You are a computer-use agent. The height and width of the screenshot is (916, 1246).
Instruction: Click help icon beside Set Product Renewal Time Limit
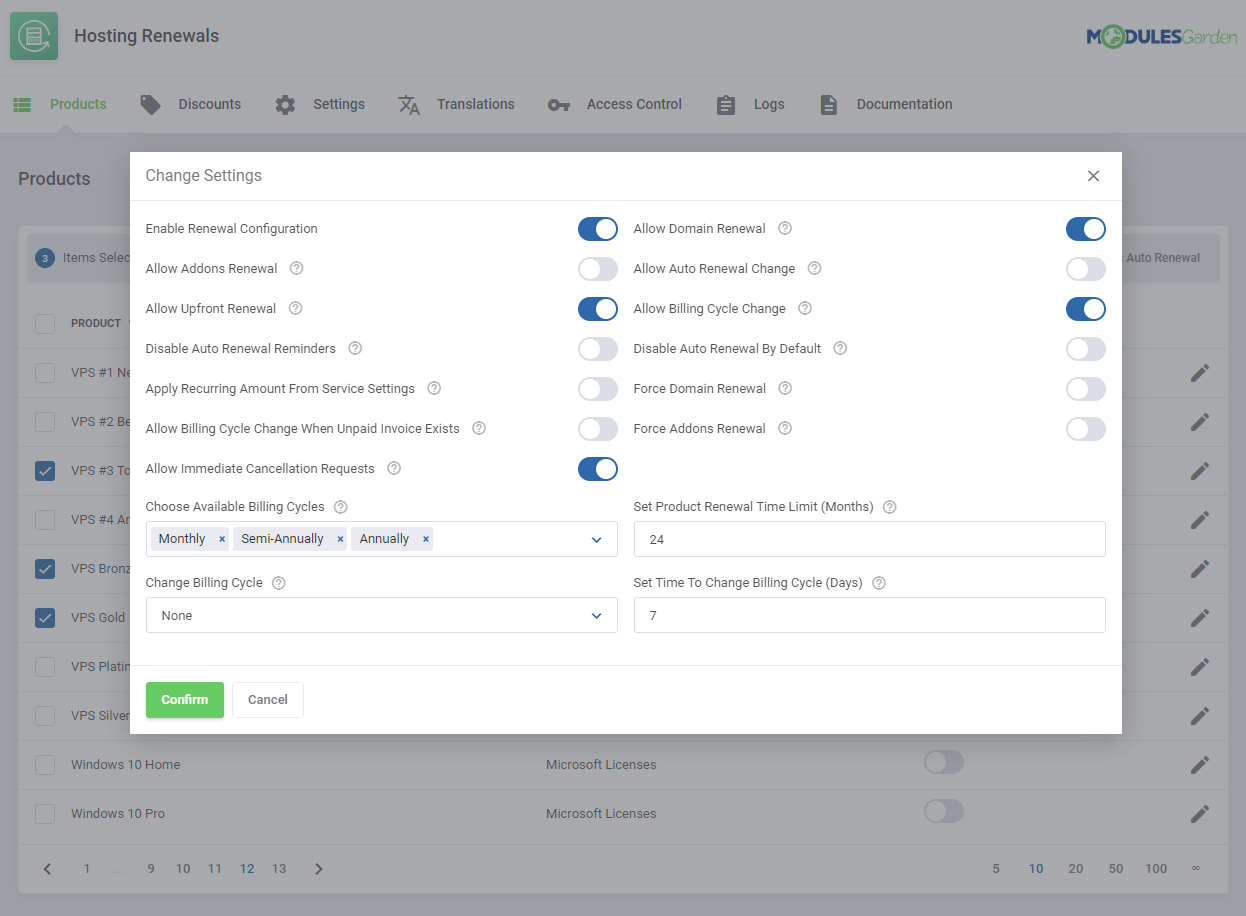click(x=890, y=507)
